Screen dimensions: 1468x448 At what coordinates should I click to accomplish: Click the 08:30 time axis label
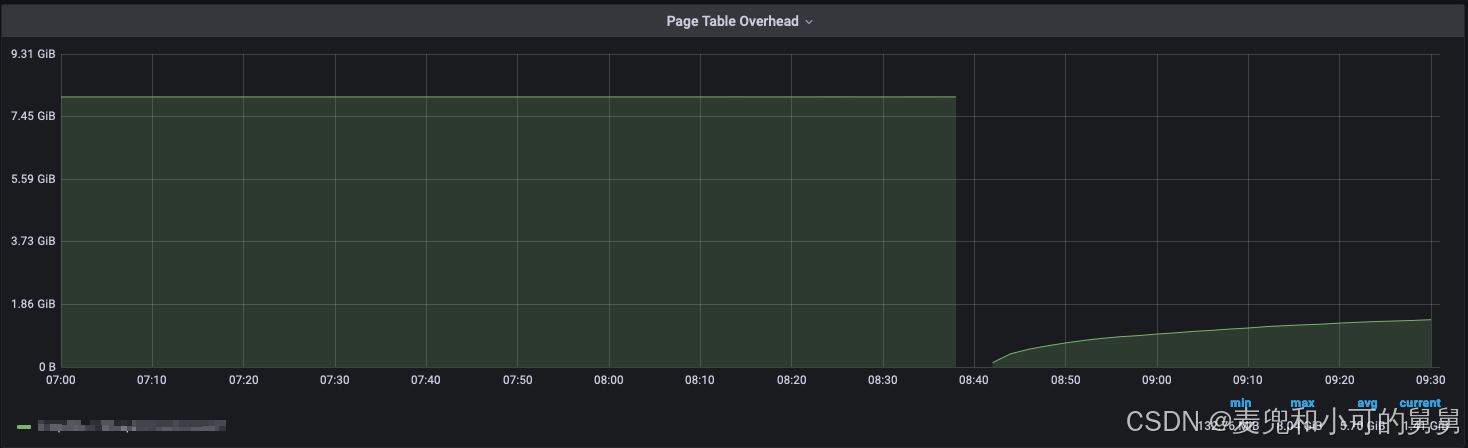click(x=883, y=380)
